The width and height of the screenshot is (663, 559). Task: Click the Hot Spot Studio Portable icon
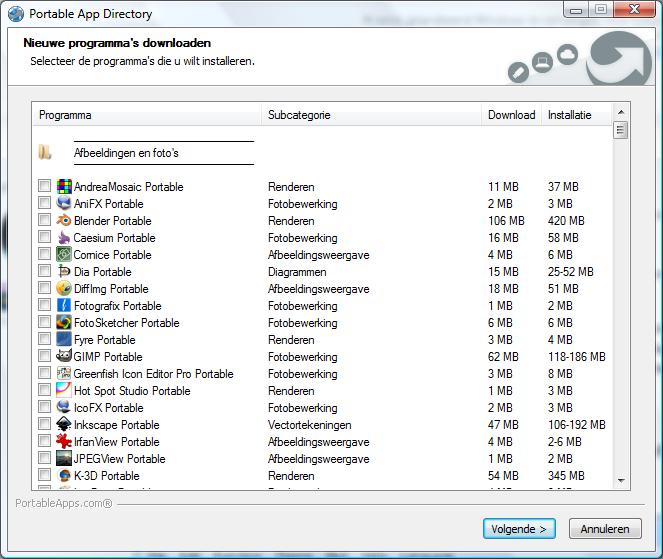pyautogui.click(x=64, y=390)
